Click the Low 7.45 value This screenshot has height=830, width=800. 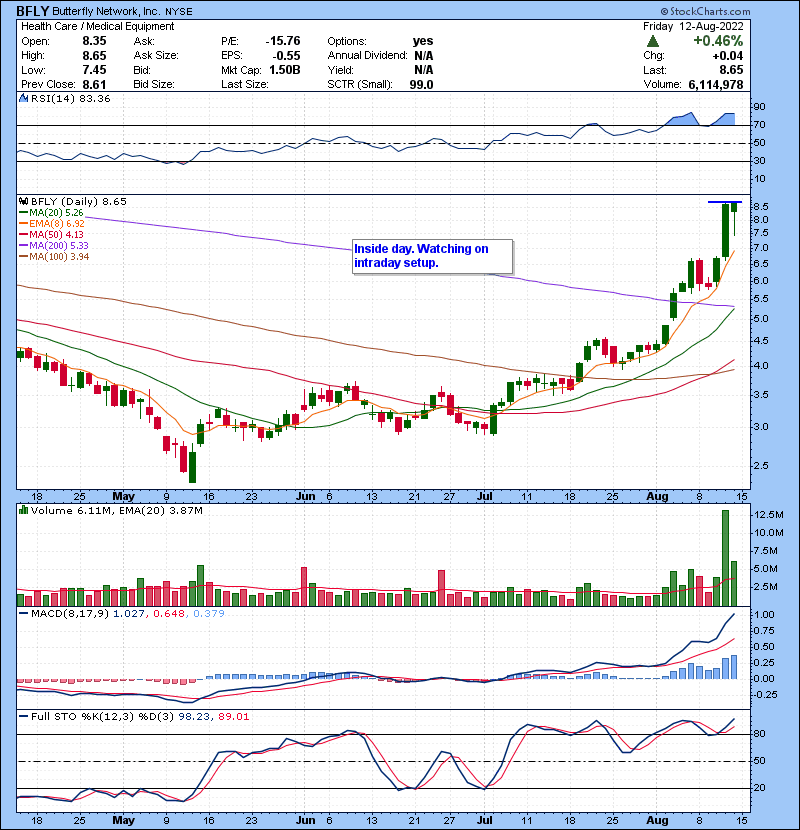[94, 70]
